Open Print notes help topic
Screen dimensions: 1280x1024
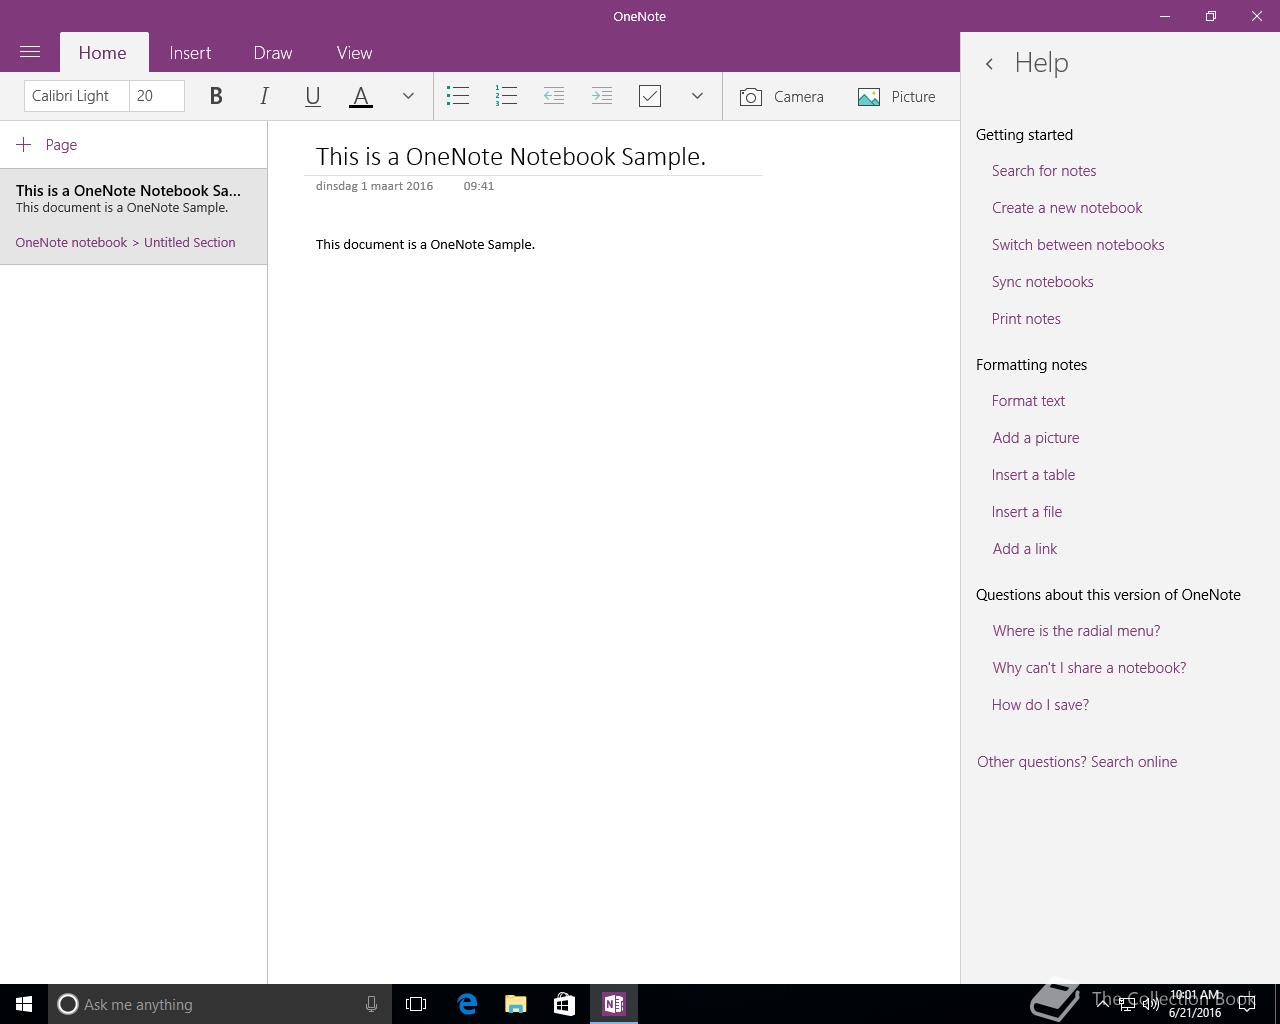[x=1026, y=319]
